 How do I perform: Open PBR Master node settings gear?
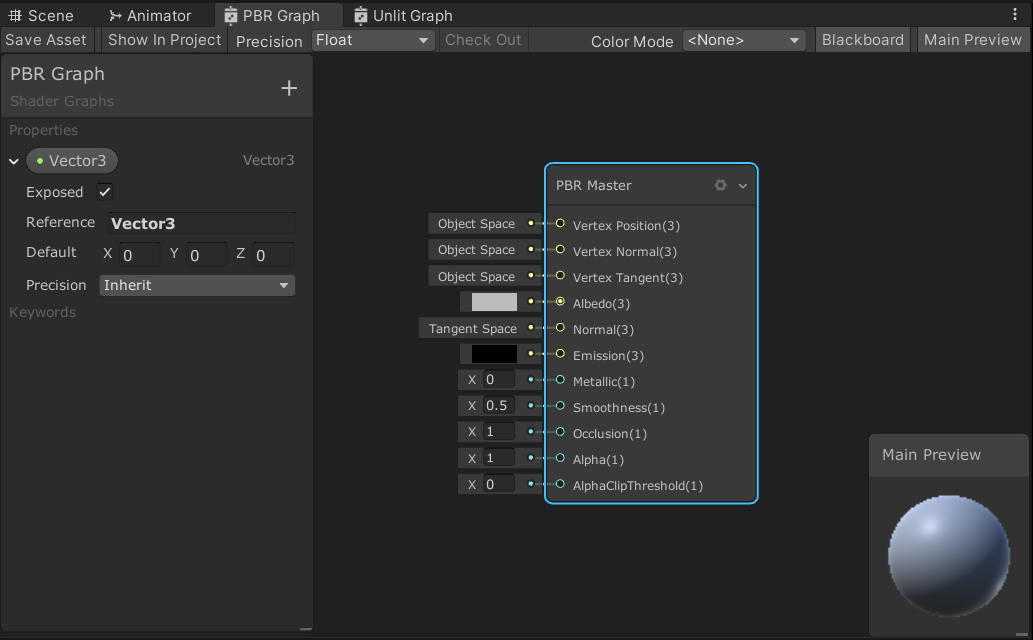pyautogui.click(x=721, y=185)
